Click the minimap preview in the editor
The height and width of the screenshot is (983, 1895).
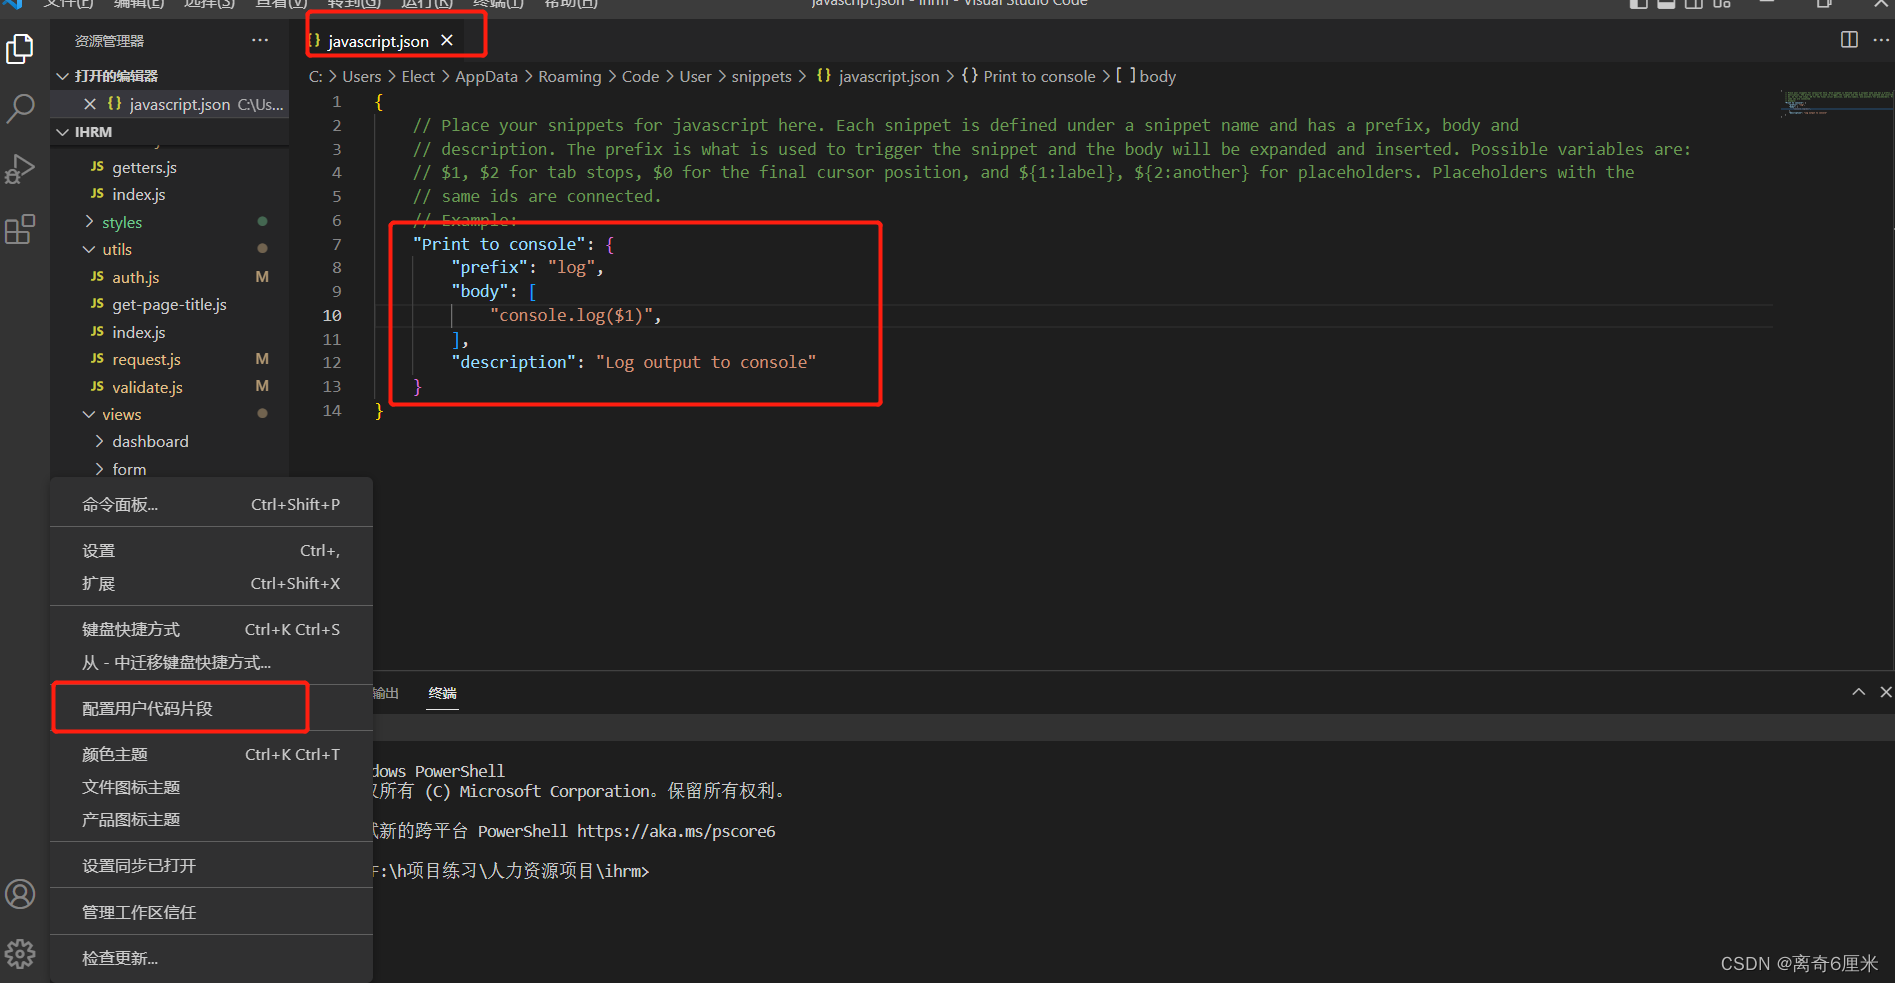click(x=1837, y=103)
